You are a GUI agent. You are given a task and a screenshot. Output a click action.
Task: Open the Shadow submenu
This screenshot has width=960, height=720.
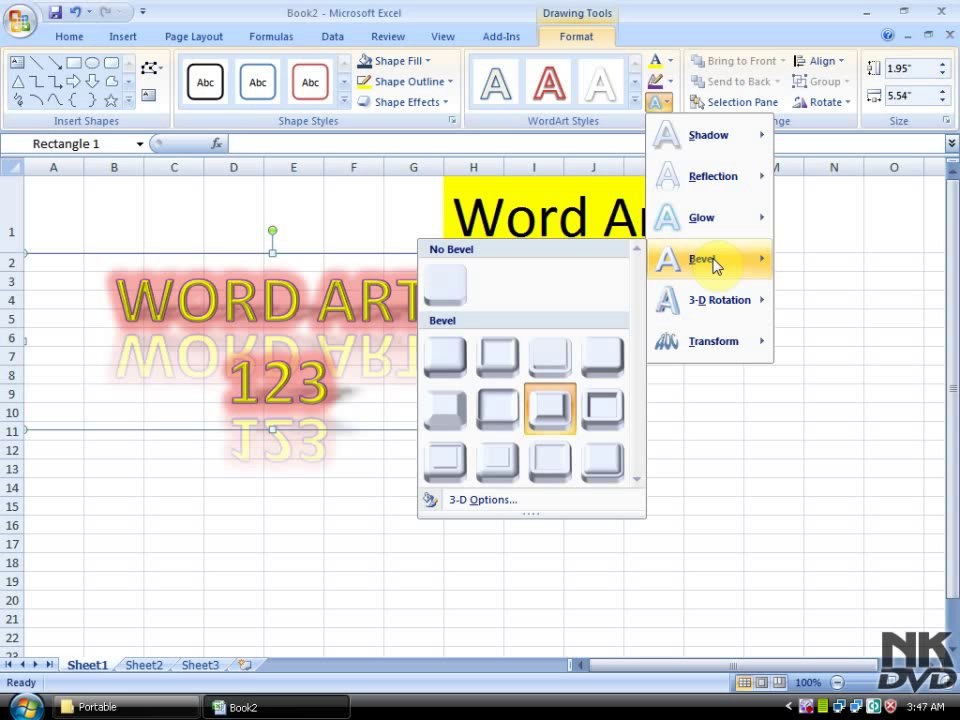710,135
